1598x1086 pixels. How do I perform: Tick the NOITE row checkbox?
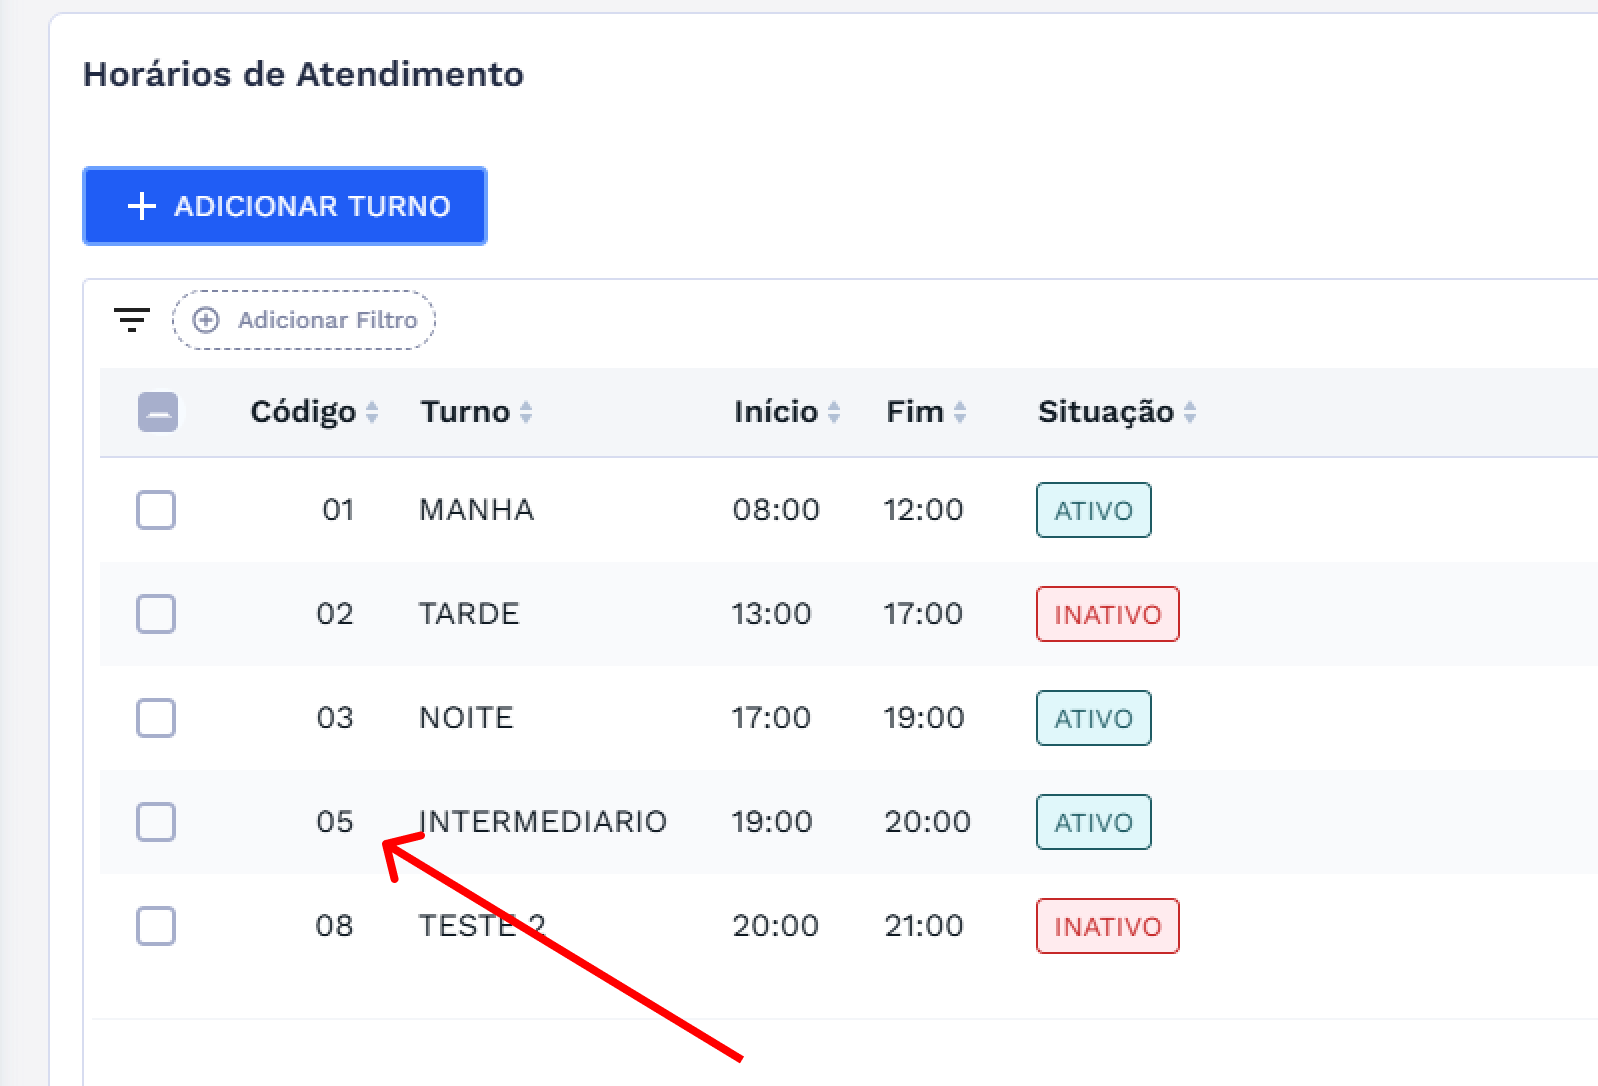(156, 718)
